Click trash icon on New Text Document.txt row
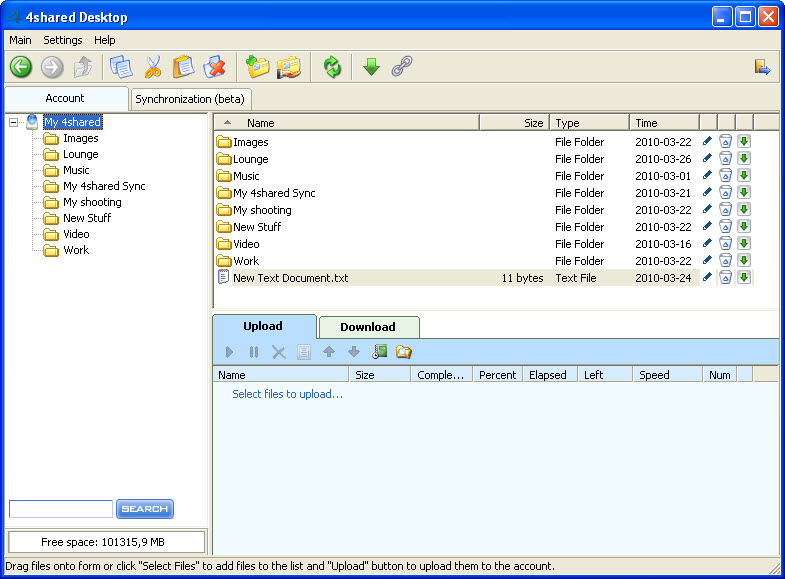 (725, 277)
